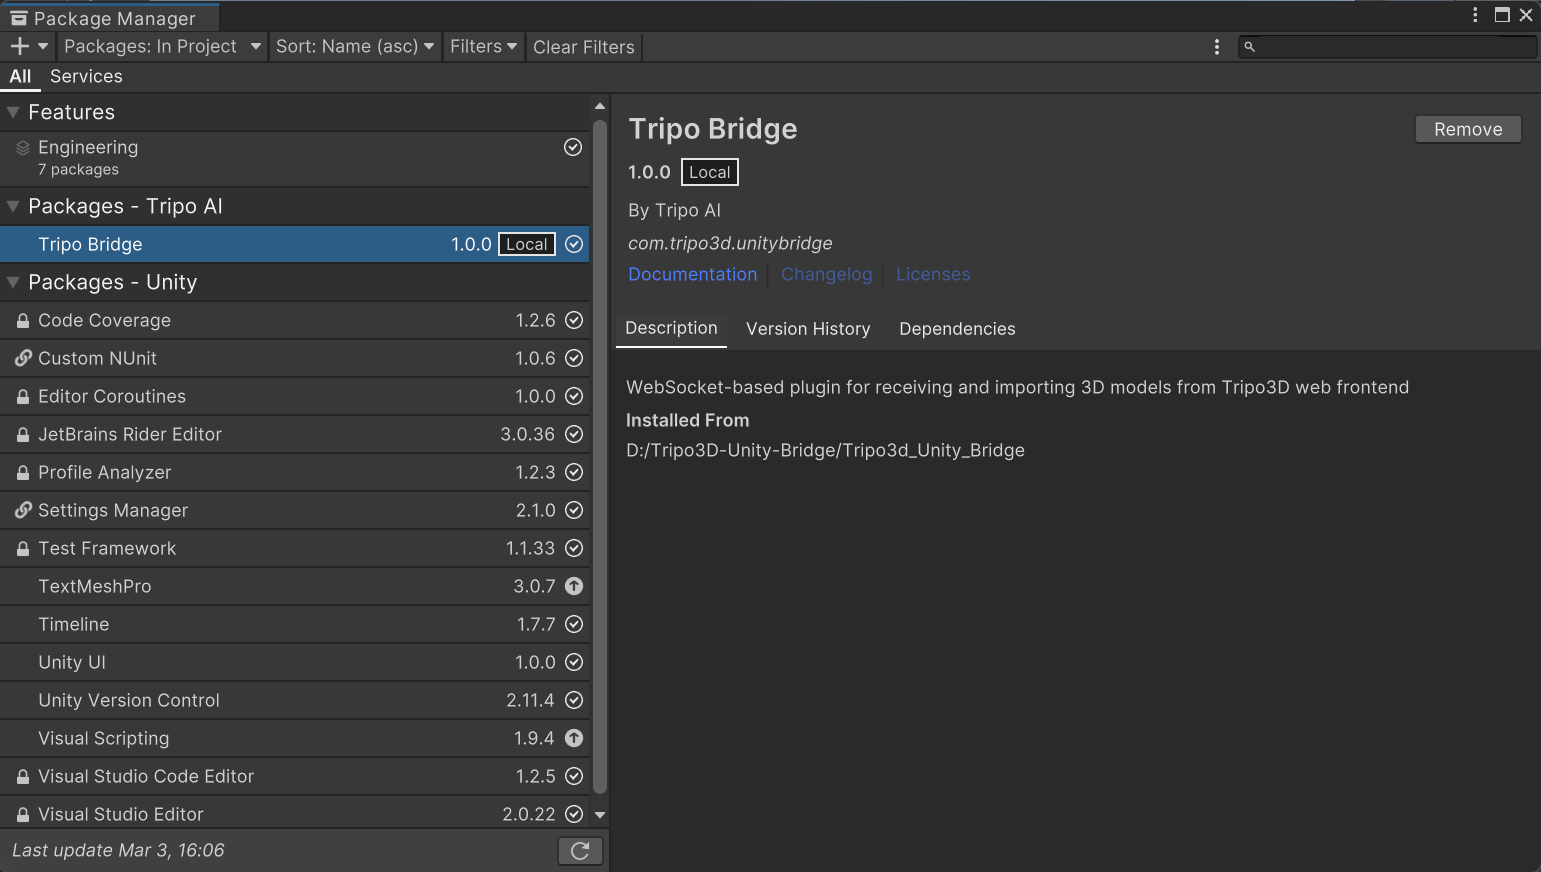The width and height of the screenshot is (1541, 872).
Task: Collapse the Packages - Unity section
Action: (x=14, y=283)
